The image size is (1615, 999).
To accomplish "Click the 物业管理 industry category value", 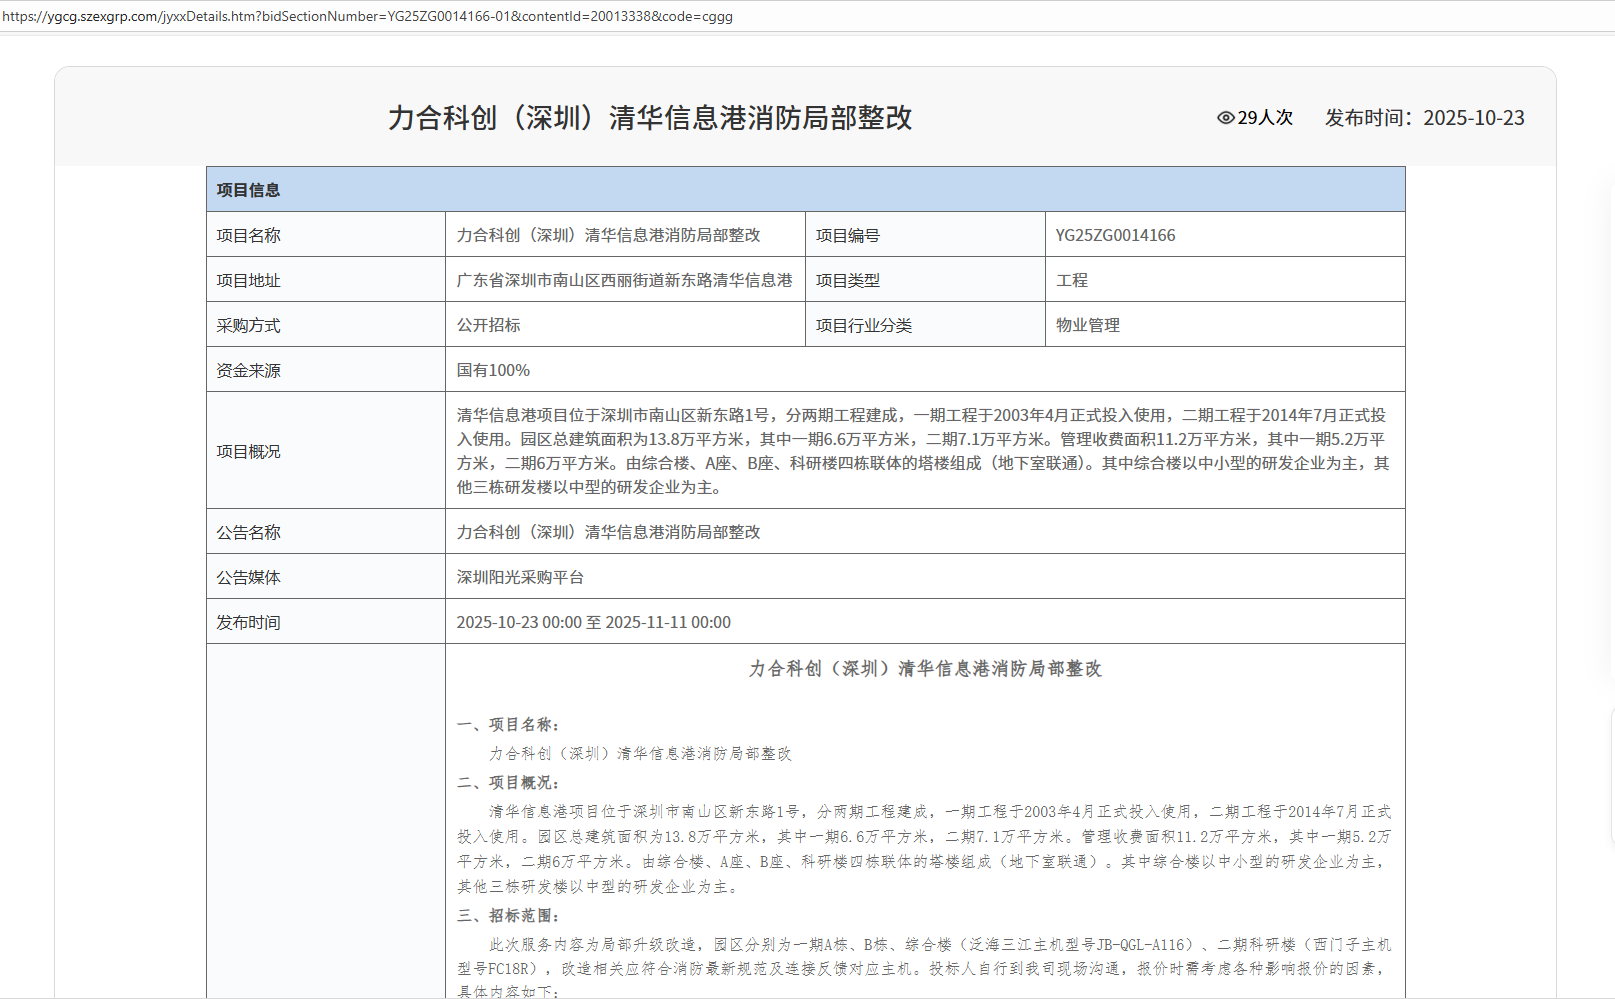I will (x=1088, y=326).
